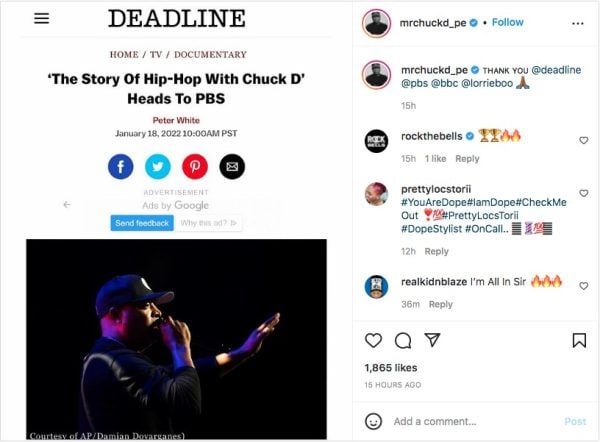Send feedback on Google ad
The height and width of the screenshot is (442, 600).
[142, 223]
